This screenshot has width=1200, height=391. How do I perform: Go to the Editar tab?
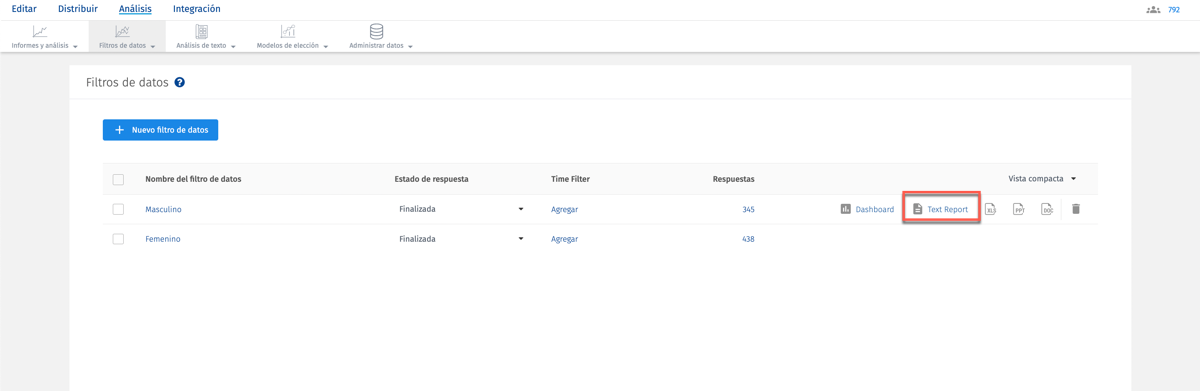[24, 9]
